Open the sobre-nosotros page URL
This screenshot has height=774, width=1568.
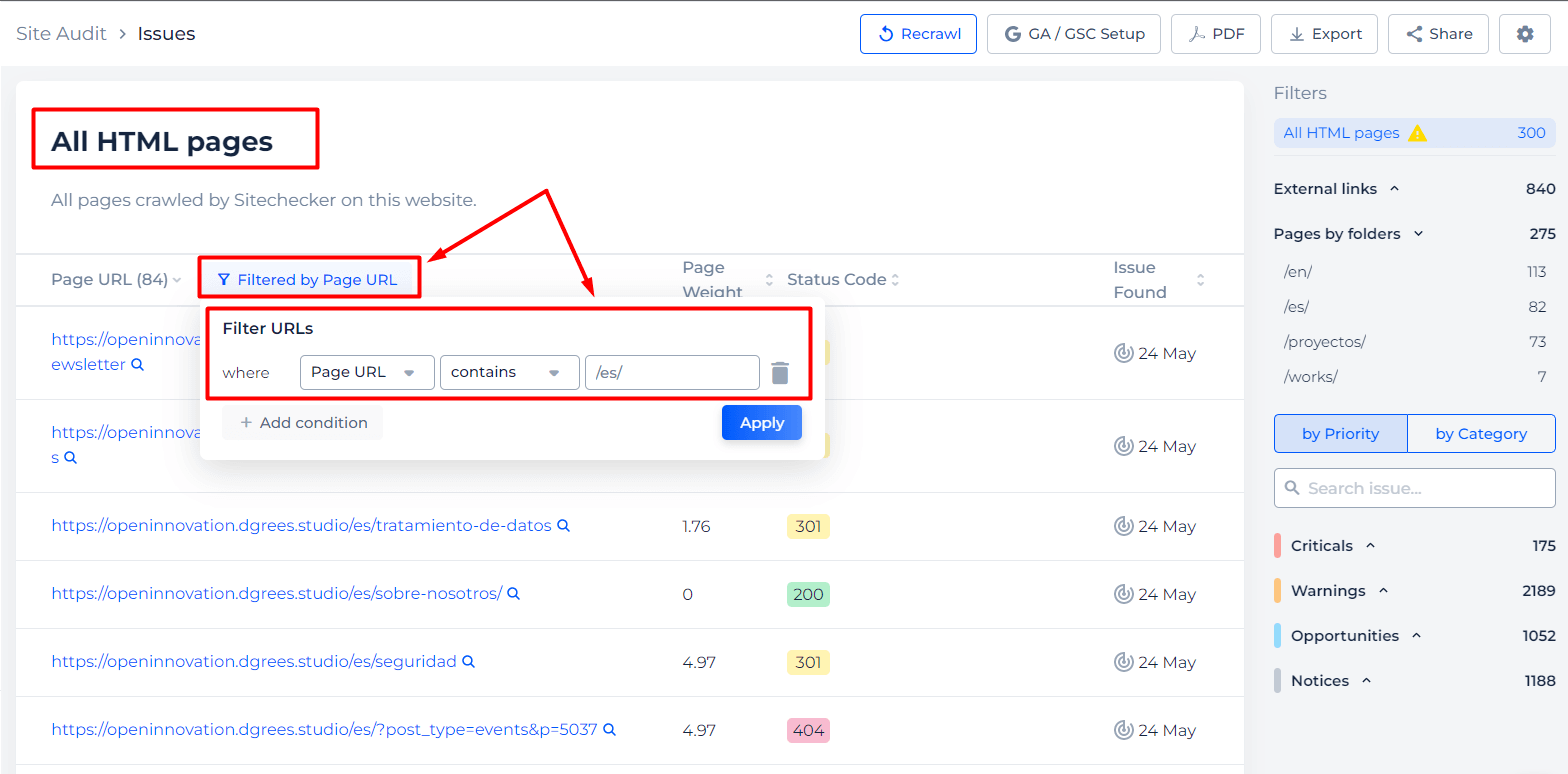click(276, 594)
